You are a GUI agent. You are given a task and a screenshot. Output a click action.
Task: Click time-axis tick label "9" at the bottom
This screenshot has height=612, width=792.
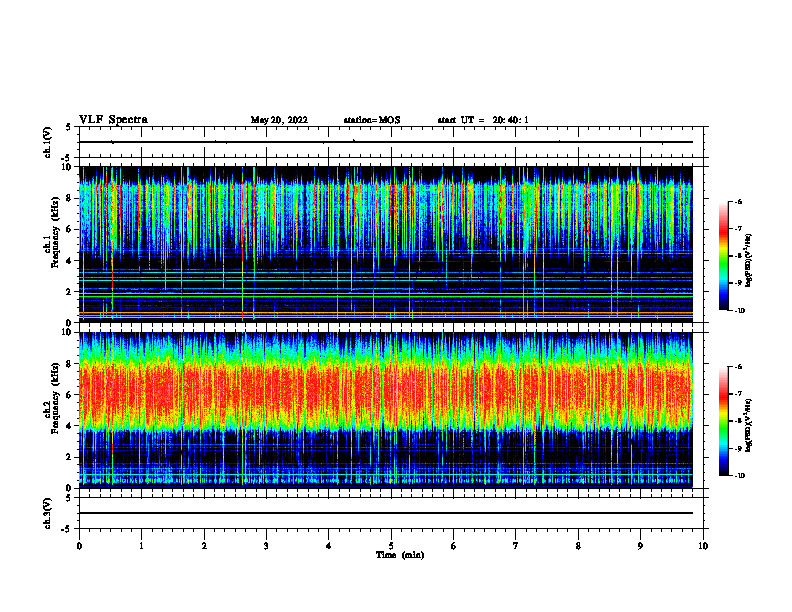point(640,546)
